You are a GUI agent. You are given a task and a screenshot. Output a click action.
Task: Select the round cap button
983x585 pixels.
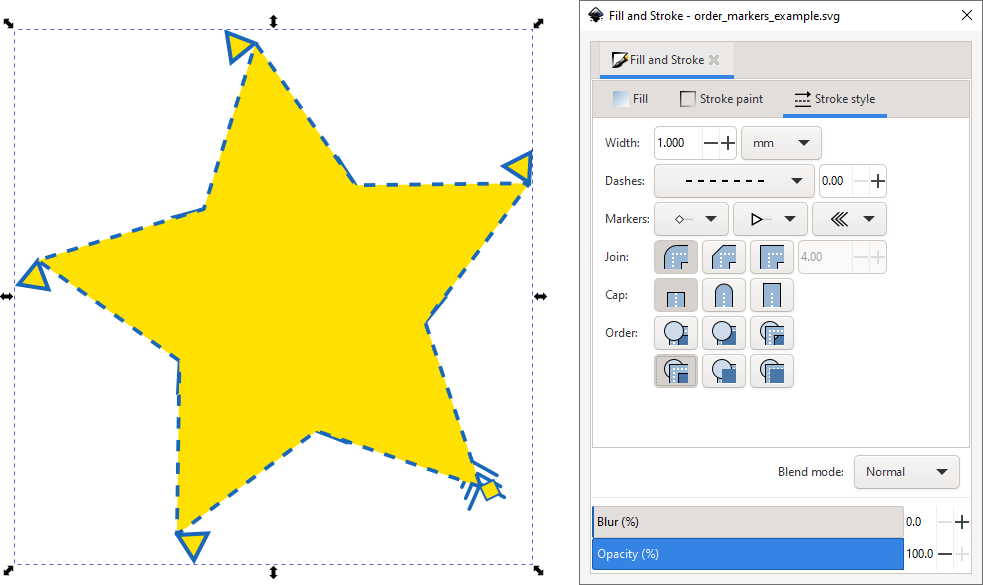(724, 295)
